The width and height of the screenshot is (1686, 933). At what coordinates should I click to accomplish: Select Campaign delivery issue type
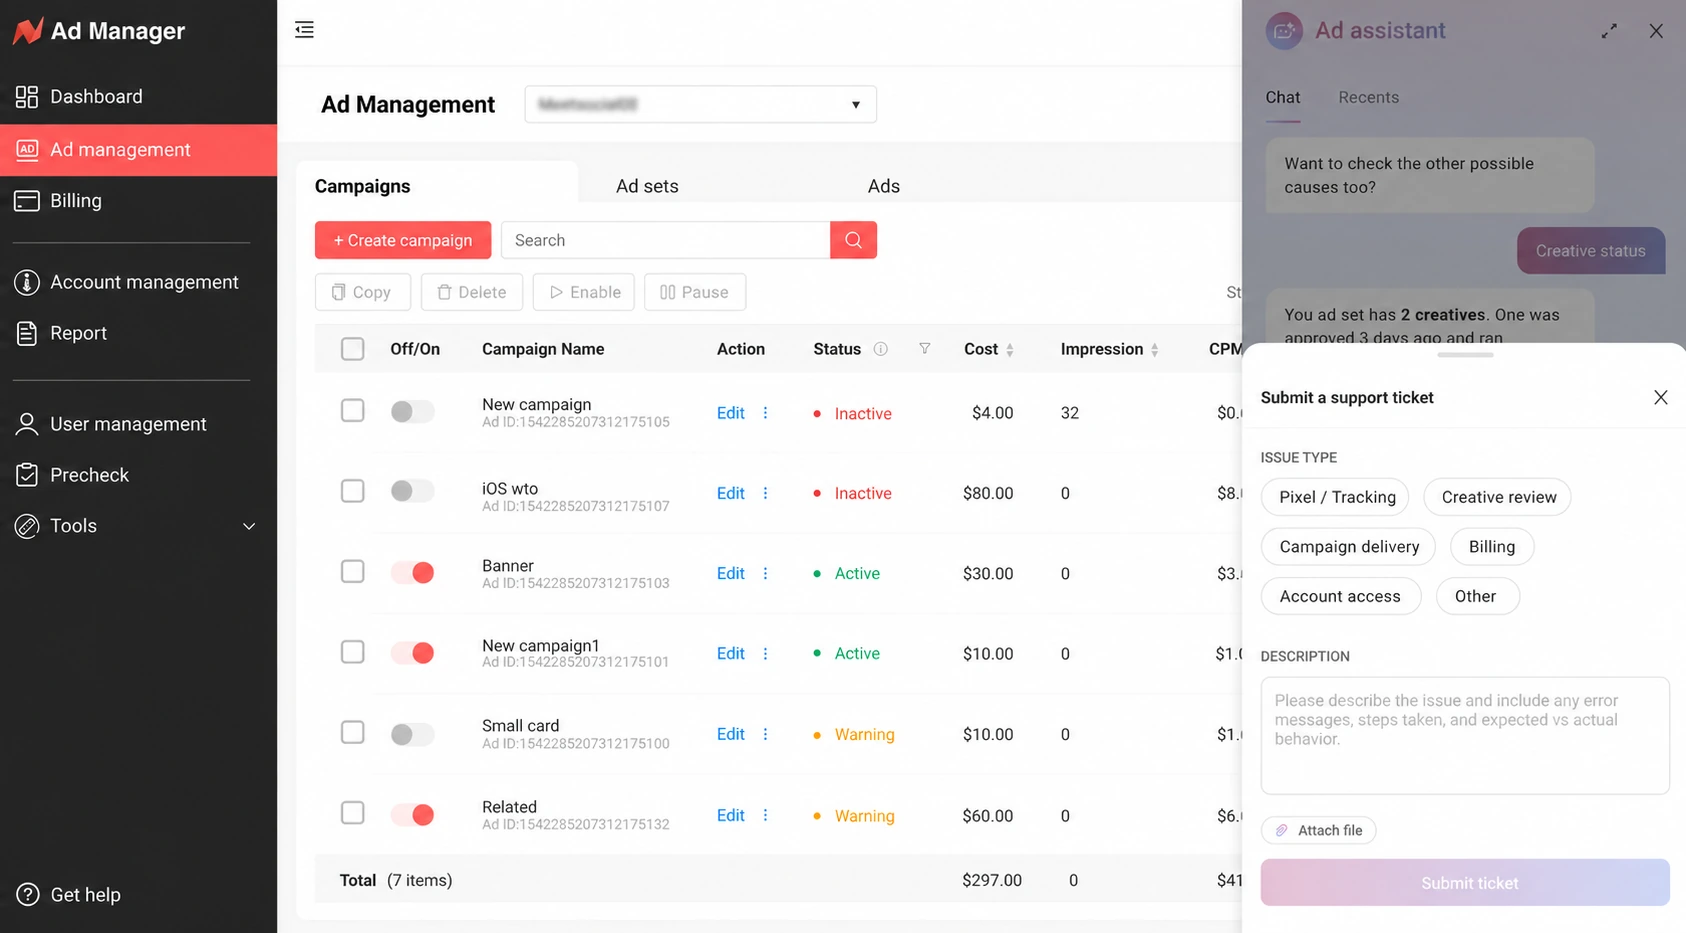pos(1348,546)
